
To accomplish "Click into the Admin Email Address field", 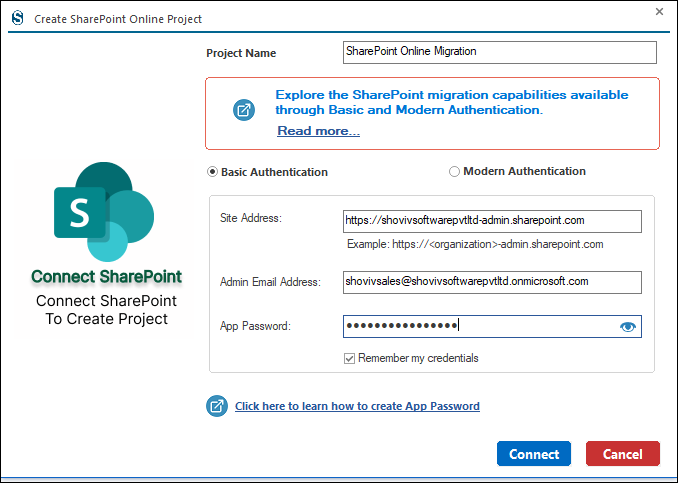I will pyautogui.click(x=492, y=282).
